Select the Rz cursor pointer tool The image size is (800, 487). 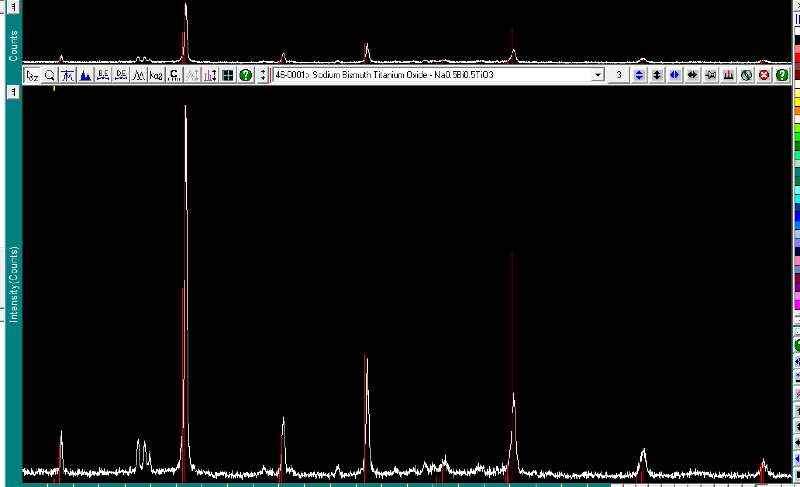point(32,75)
